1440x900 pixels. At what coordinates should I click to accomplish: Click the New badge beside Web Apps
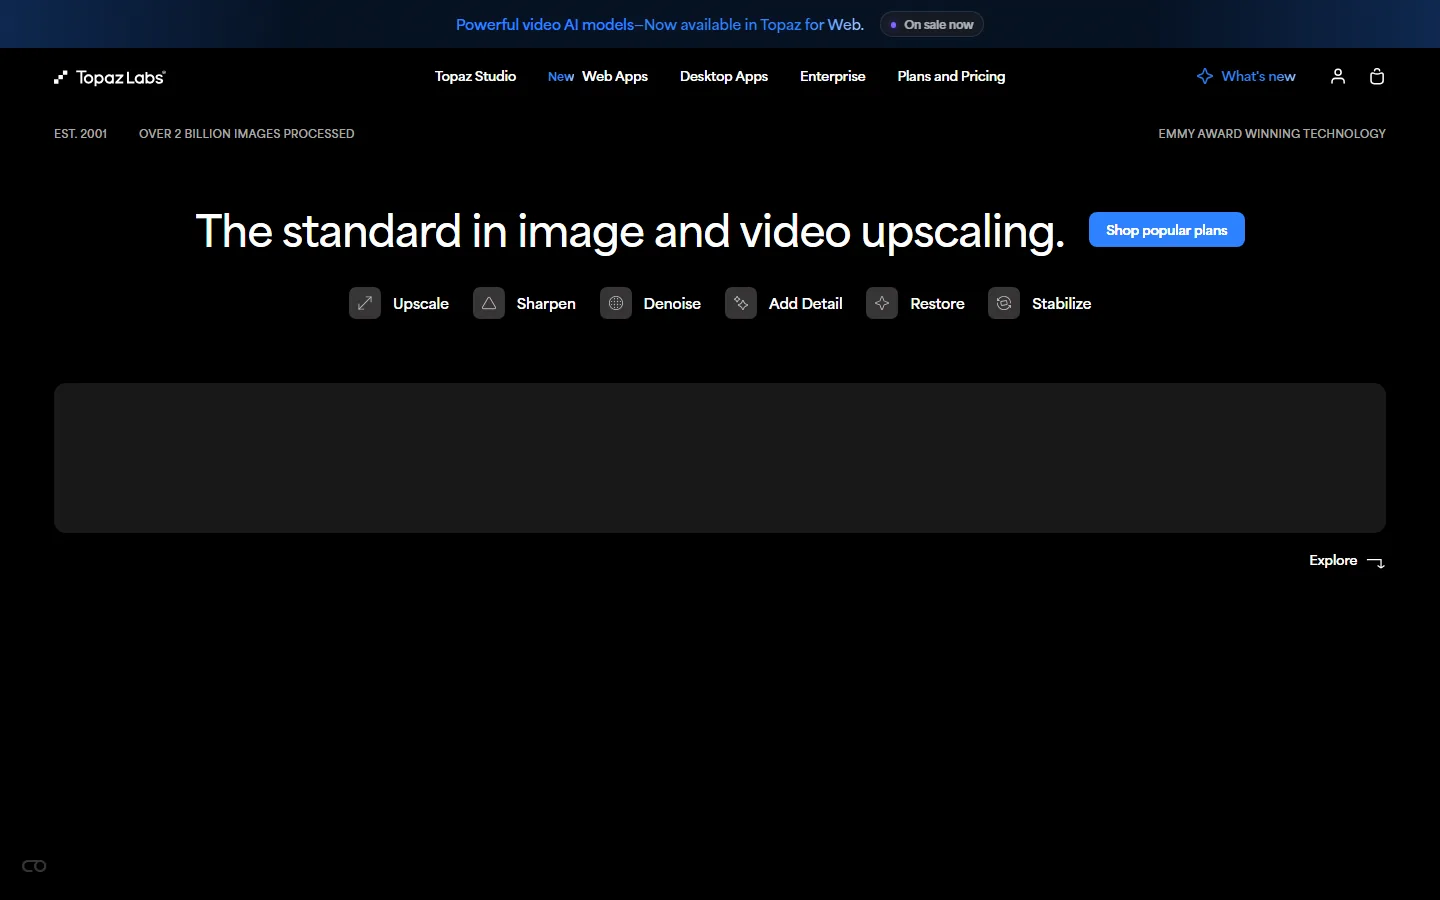tap(561, 77)
